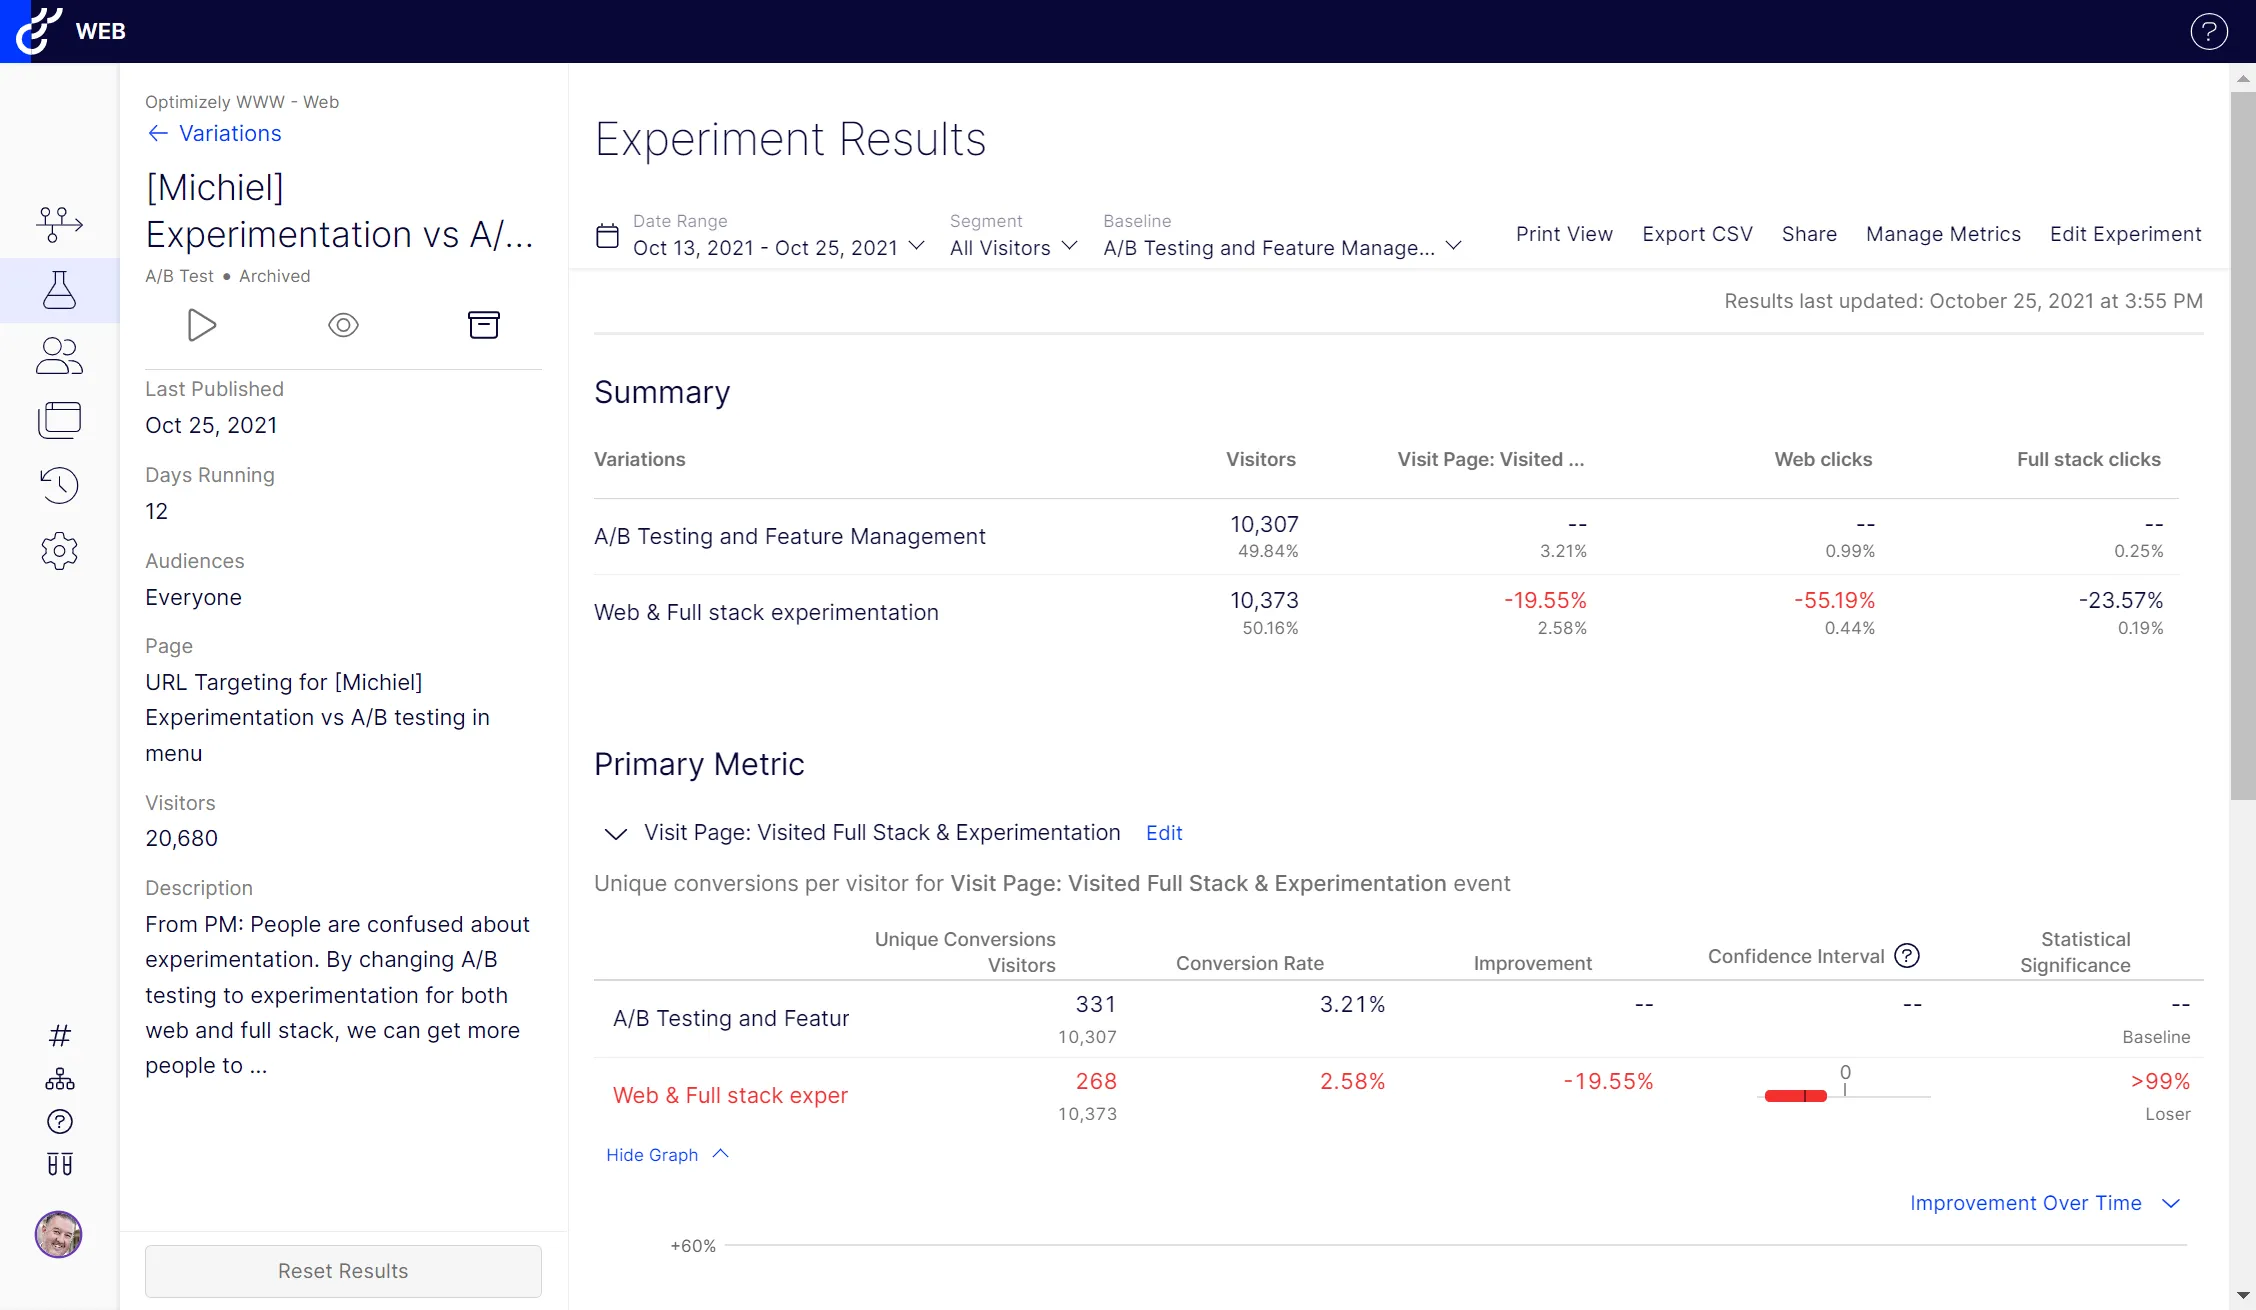Click the 20,680 total visitors value
Screen dimensions: 2256x1310
tap(181, 838)
